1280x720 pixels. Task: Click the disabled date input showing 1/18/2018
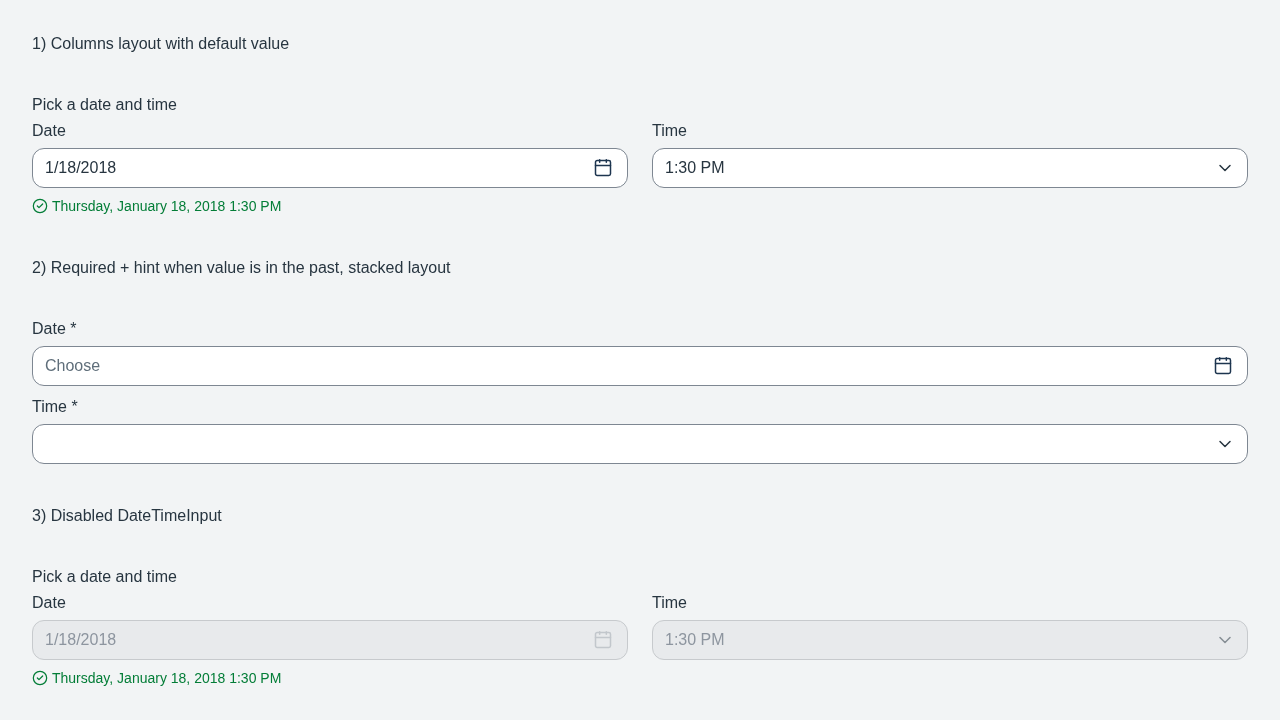coord(330,640)
